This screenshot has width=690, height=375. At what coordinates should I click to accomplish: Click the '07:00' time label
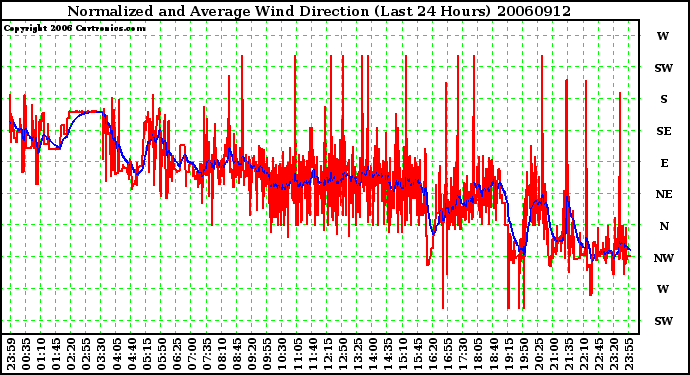coord(192,354)
